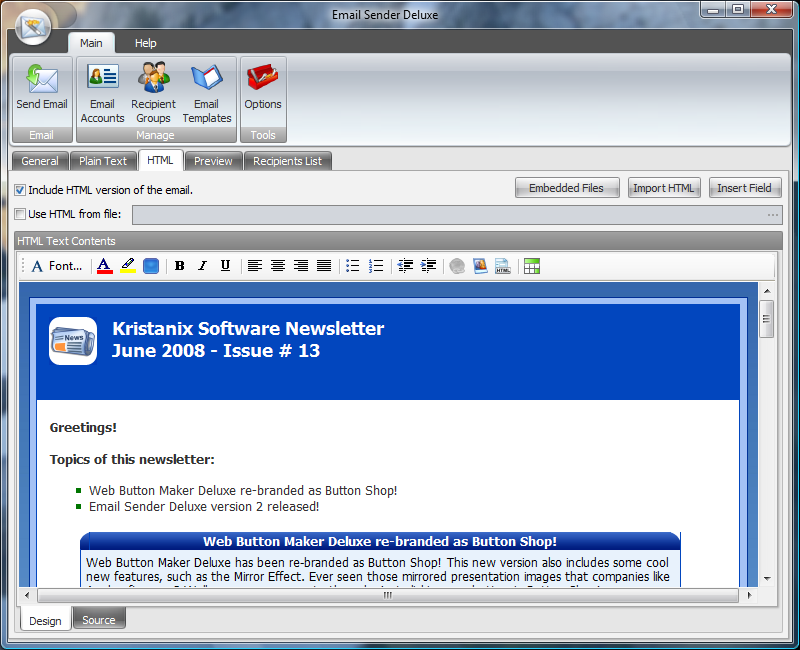Click Insert Field button
800x650 pixels.
coord(744,188)
